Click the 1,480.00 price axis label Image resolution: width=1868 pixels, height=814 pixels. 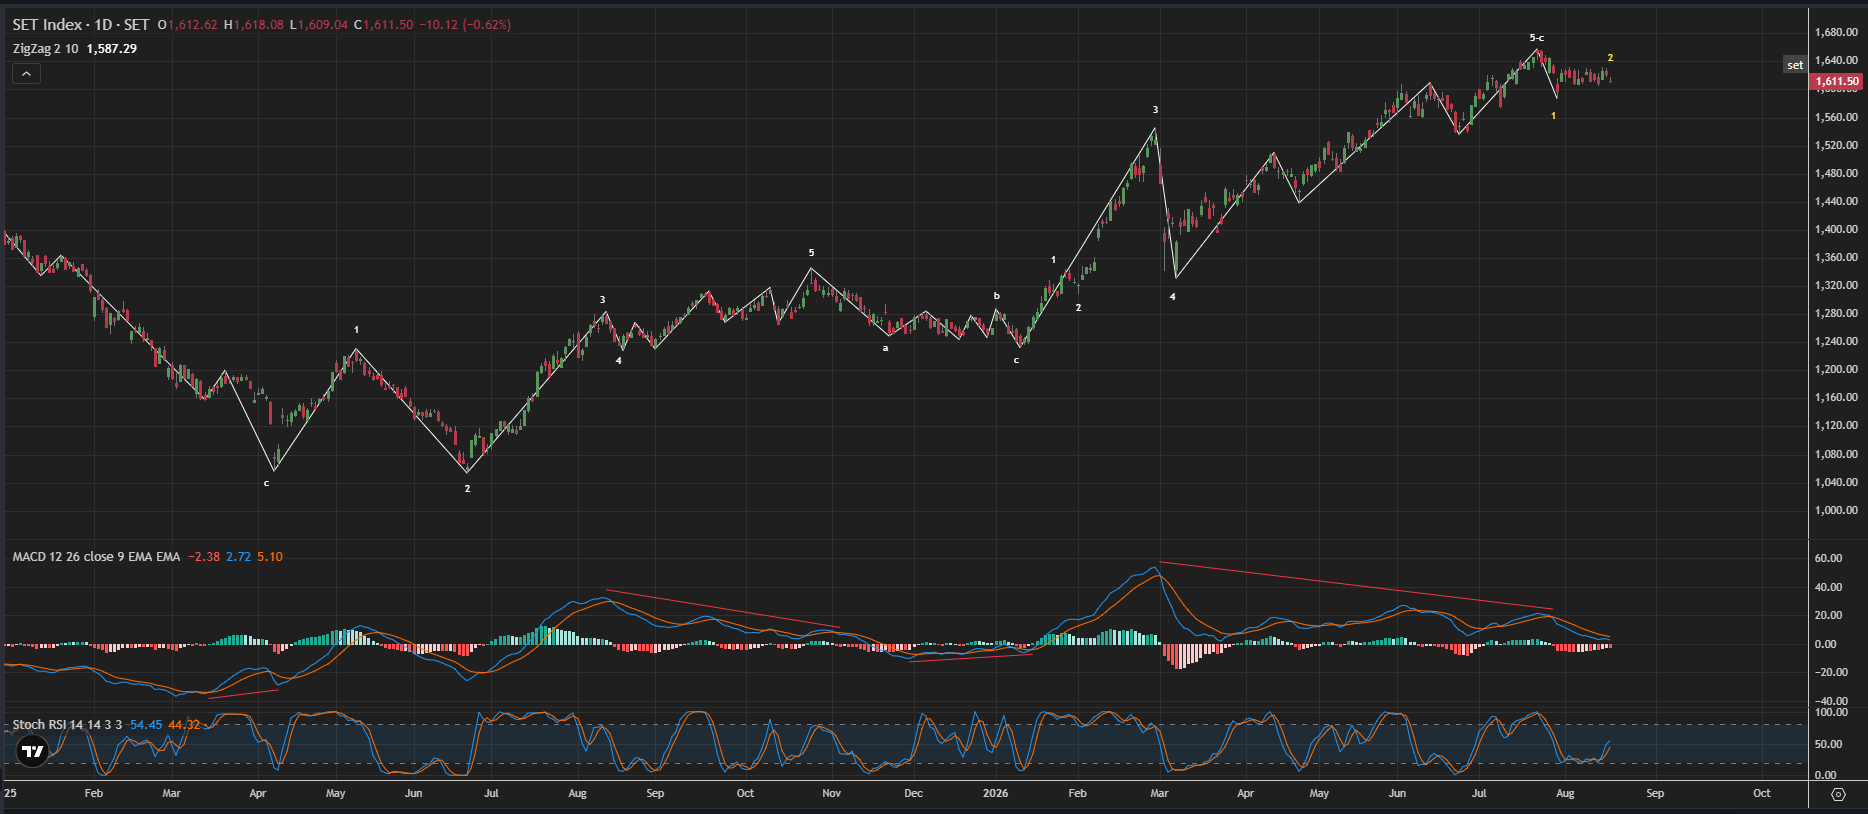point(1836,173)
